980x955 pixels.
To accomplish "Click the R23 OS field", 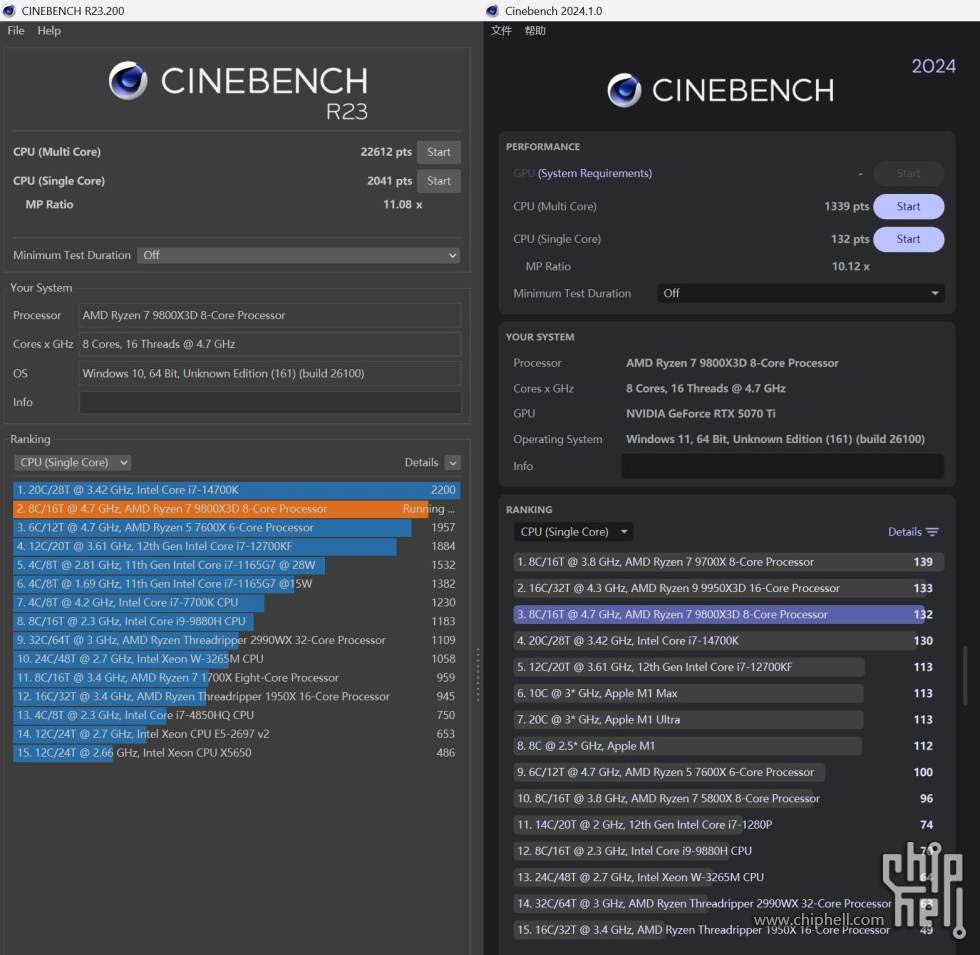I will [270, 374].
